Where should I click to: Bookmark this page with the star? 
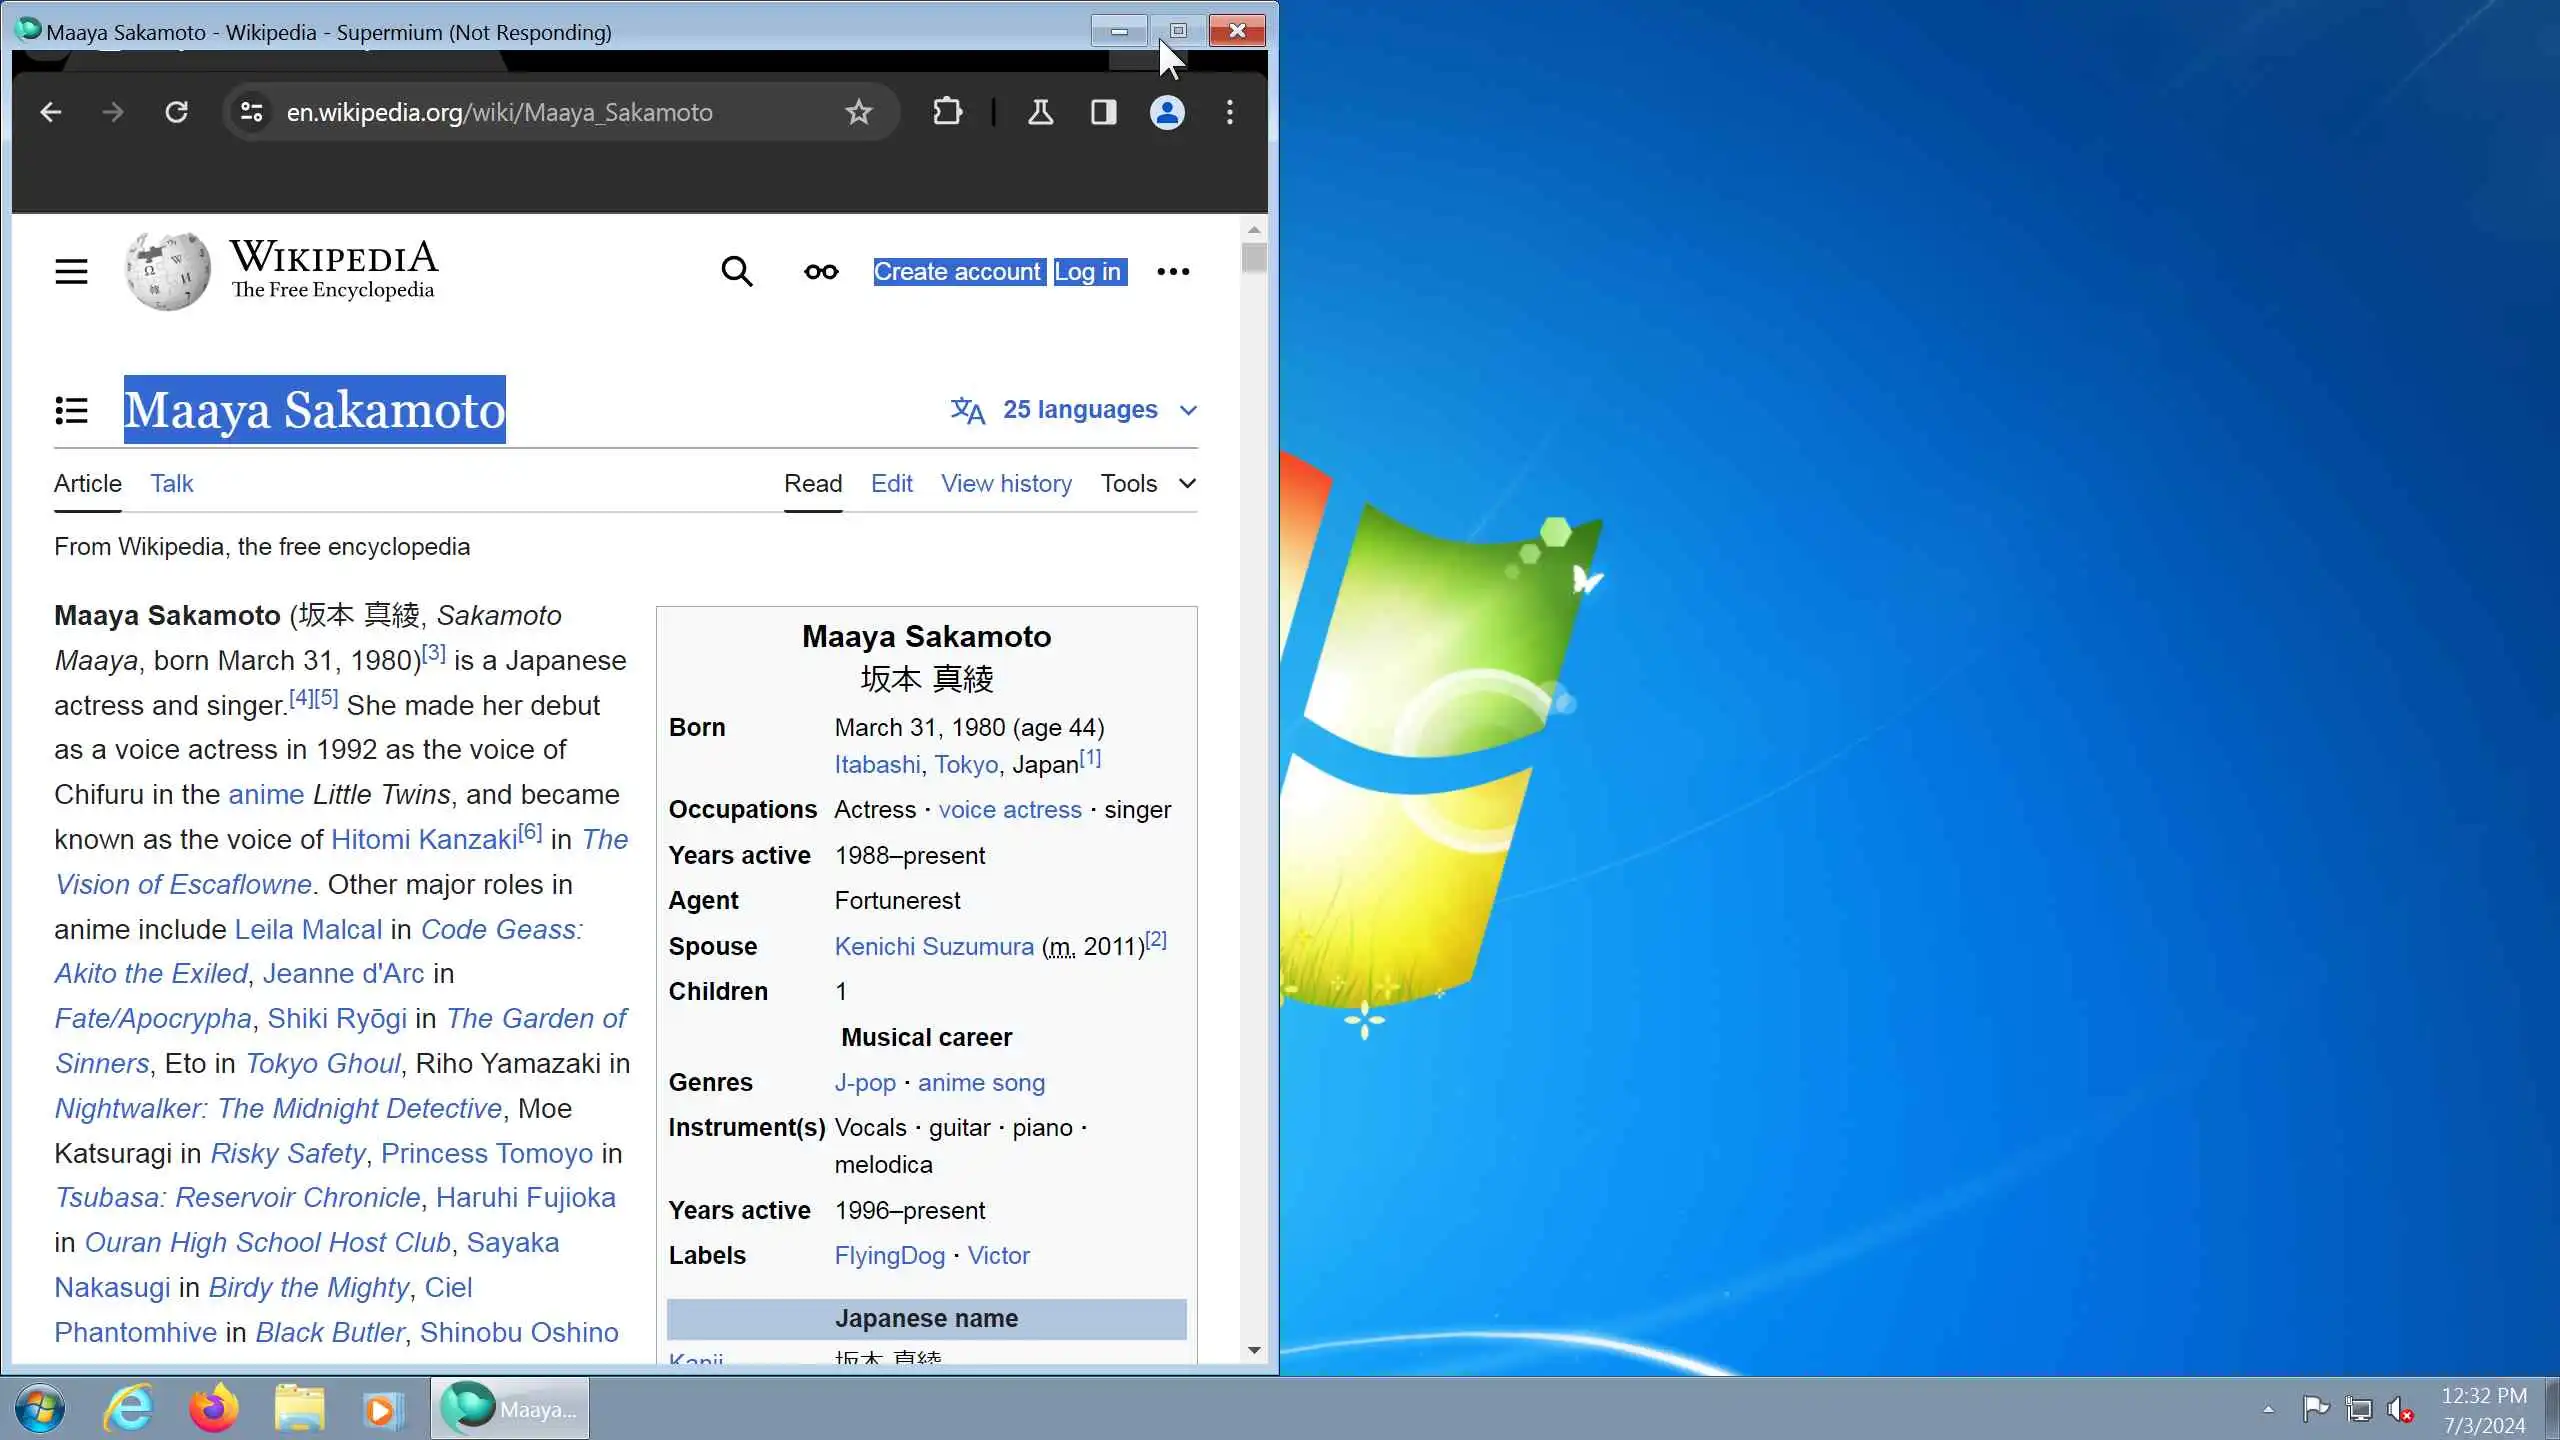858,112
